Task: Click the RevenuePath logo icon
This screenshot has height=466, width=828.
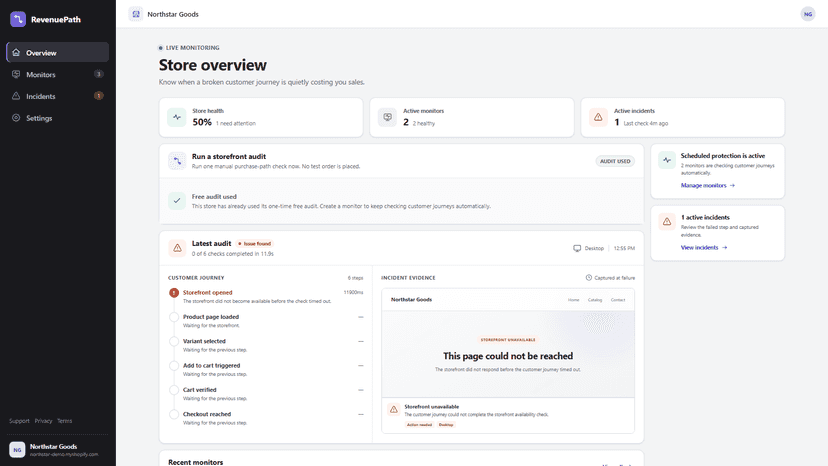Action: (x=18, y=19)
